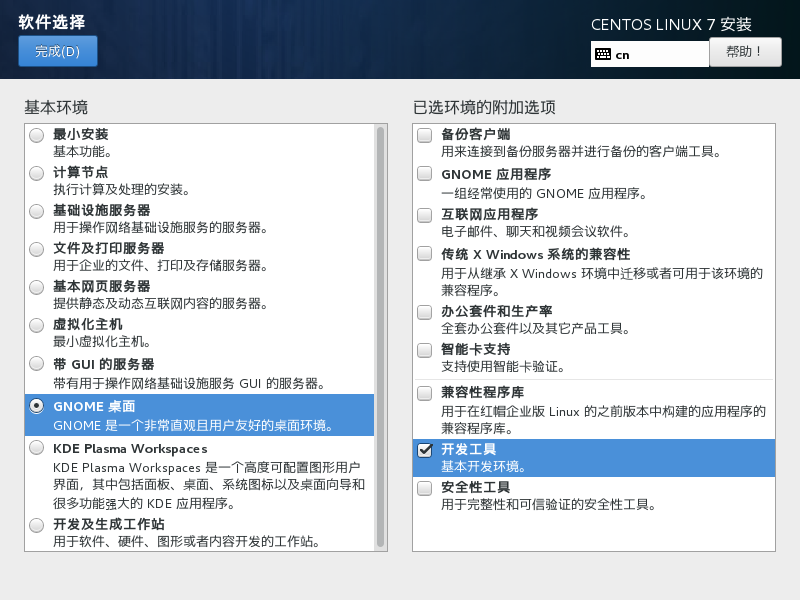Click text 最小虚拟化主机。
The image size is (800, 600).
pos(102,342)
